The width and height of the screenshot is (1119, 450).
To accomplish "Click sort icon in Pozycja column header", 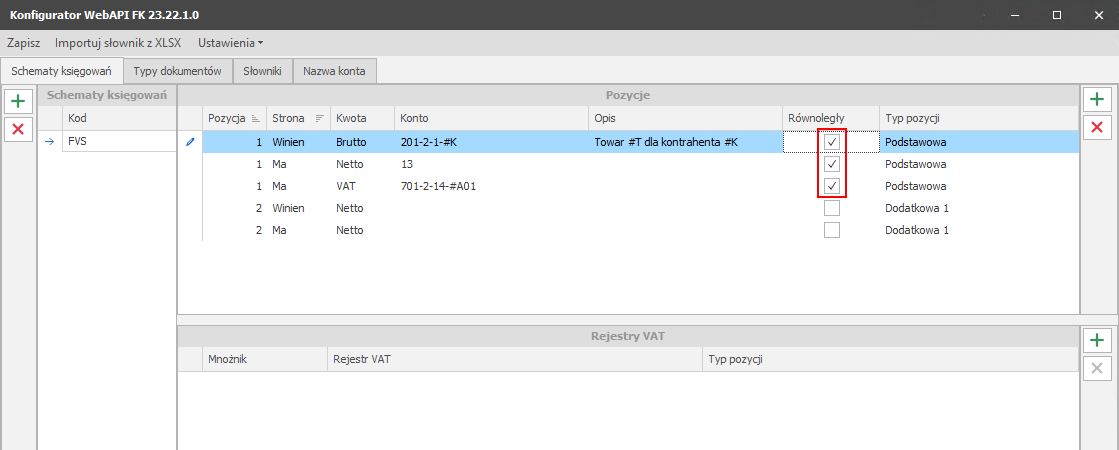I will (x=255, y=118).
